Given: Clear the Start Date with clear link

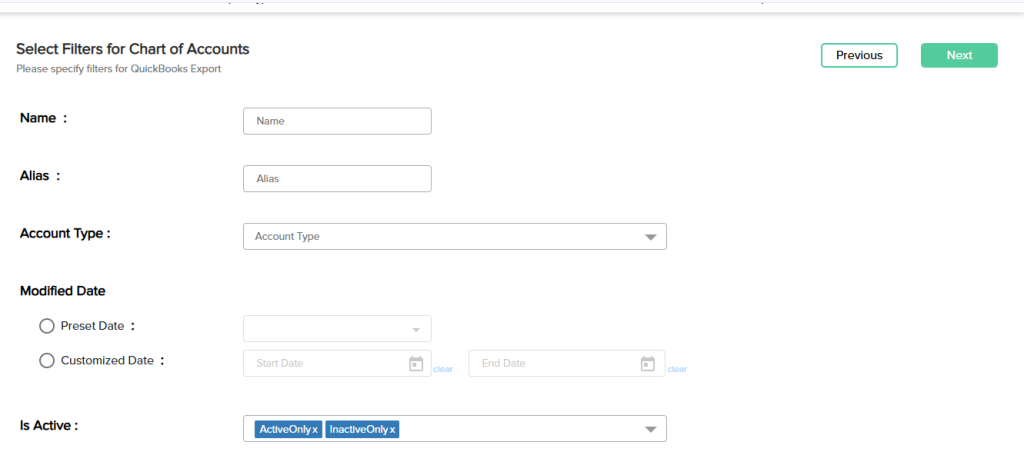Looking at the screenshot, I should (x=443, y=369).
